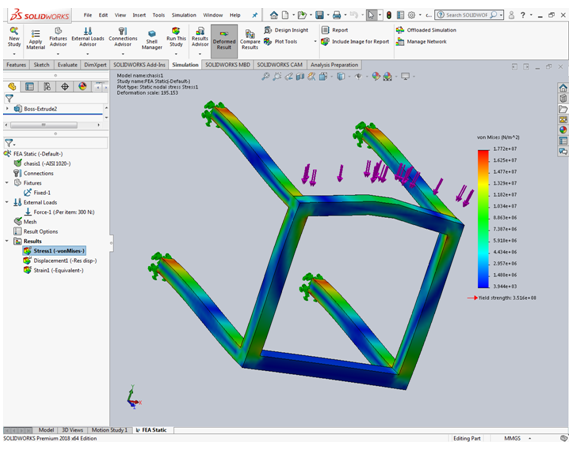Viewport: 576px width, 449px height.
Task: Pin the menu bar pushpin
Action: click(x=255, y=15)
